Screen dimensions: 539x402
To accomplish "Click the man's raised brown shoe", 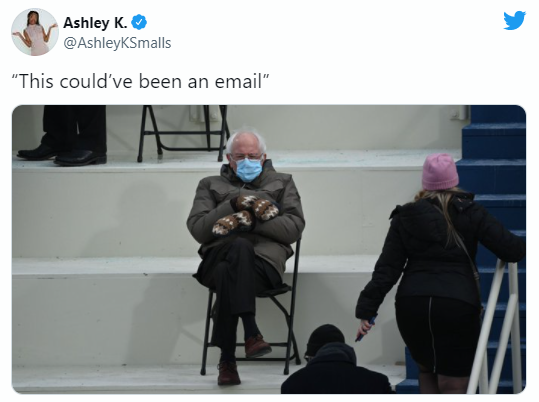I will pos(257,346).
